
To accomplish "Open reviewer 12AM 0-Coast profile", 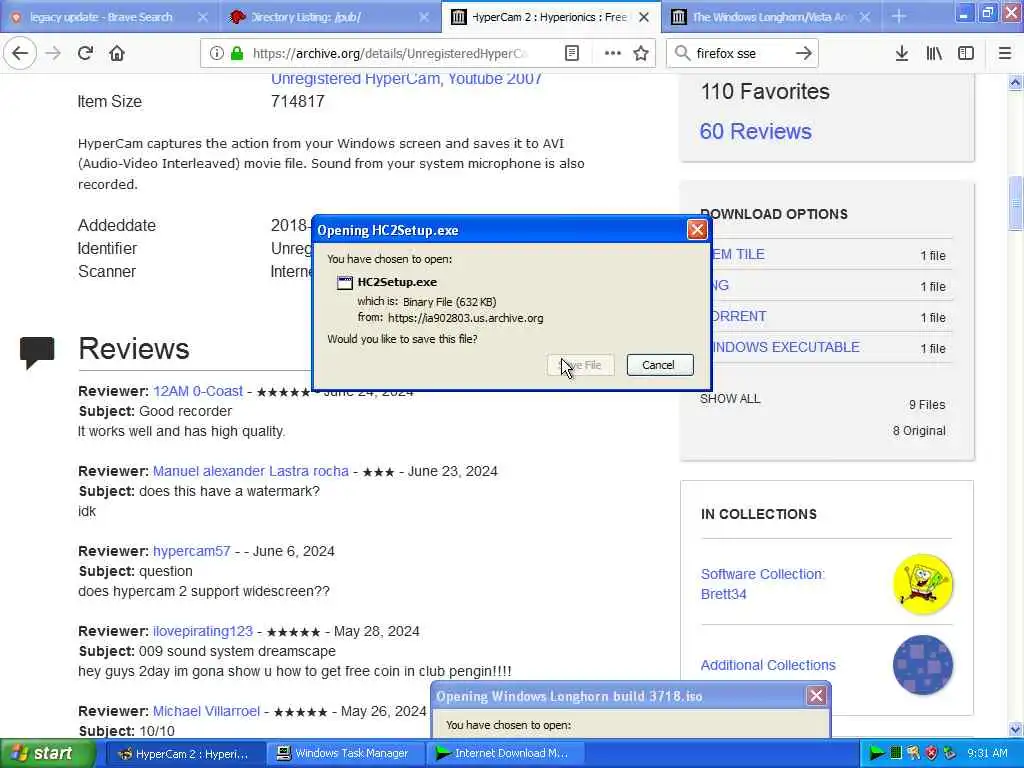I will (x=198, y=391).
